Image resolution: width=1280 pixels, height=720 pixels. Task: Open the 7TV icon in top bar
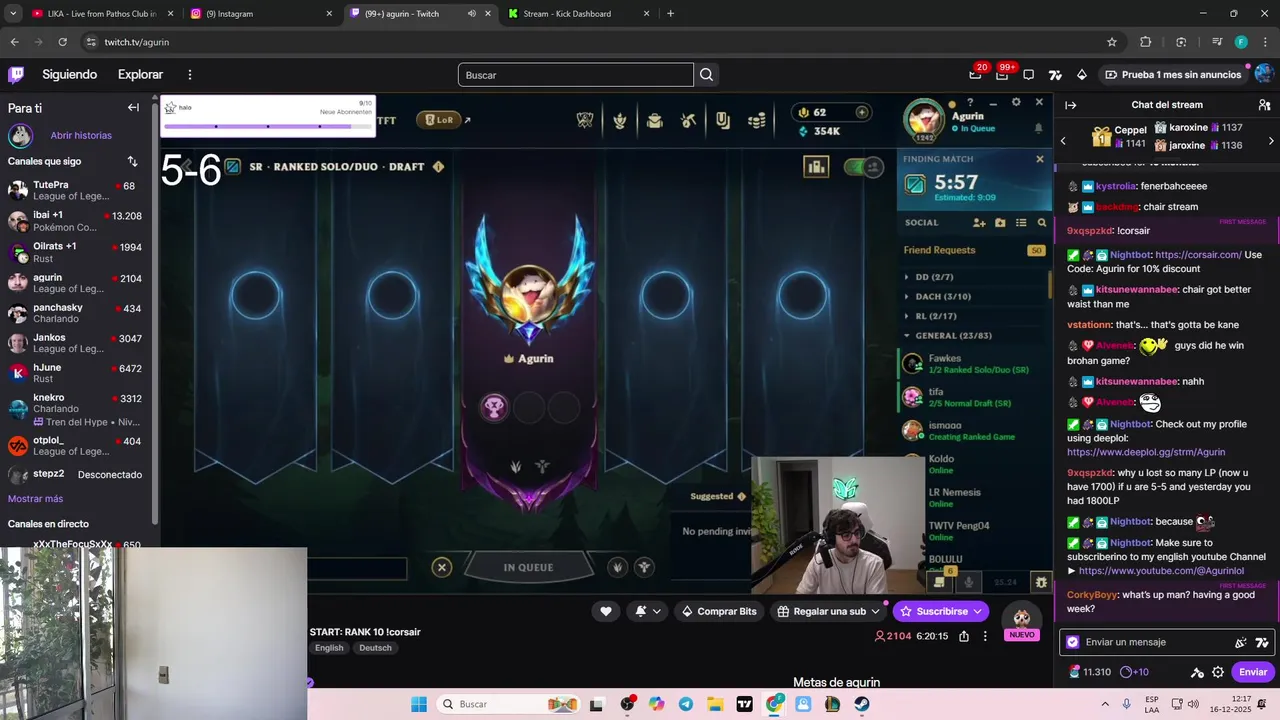click(x=1055, y=74)
